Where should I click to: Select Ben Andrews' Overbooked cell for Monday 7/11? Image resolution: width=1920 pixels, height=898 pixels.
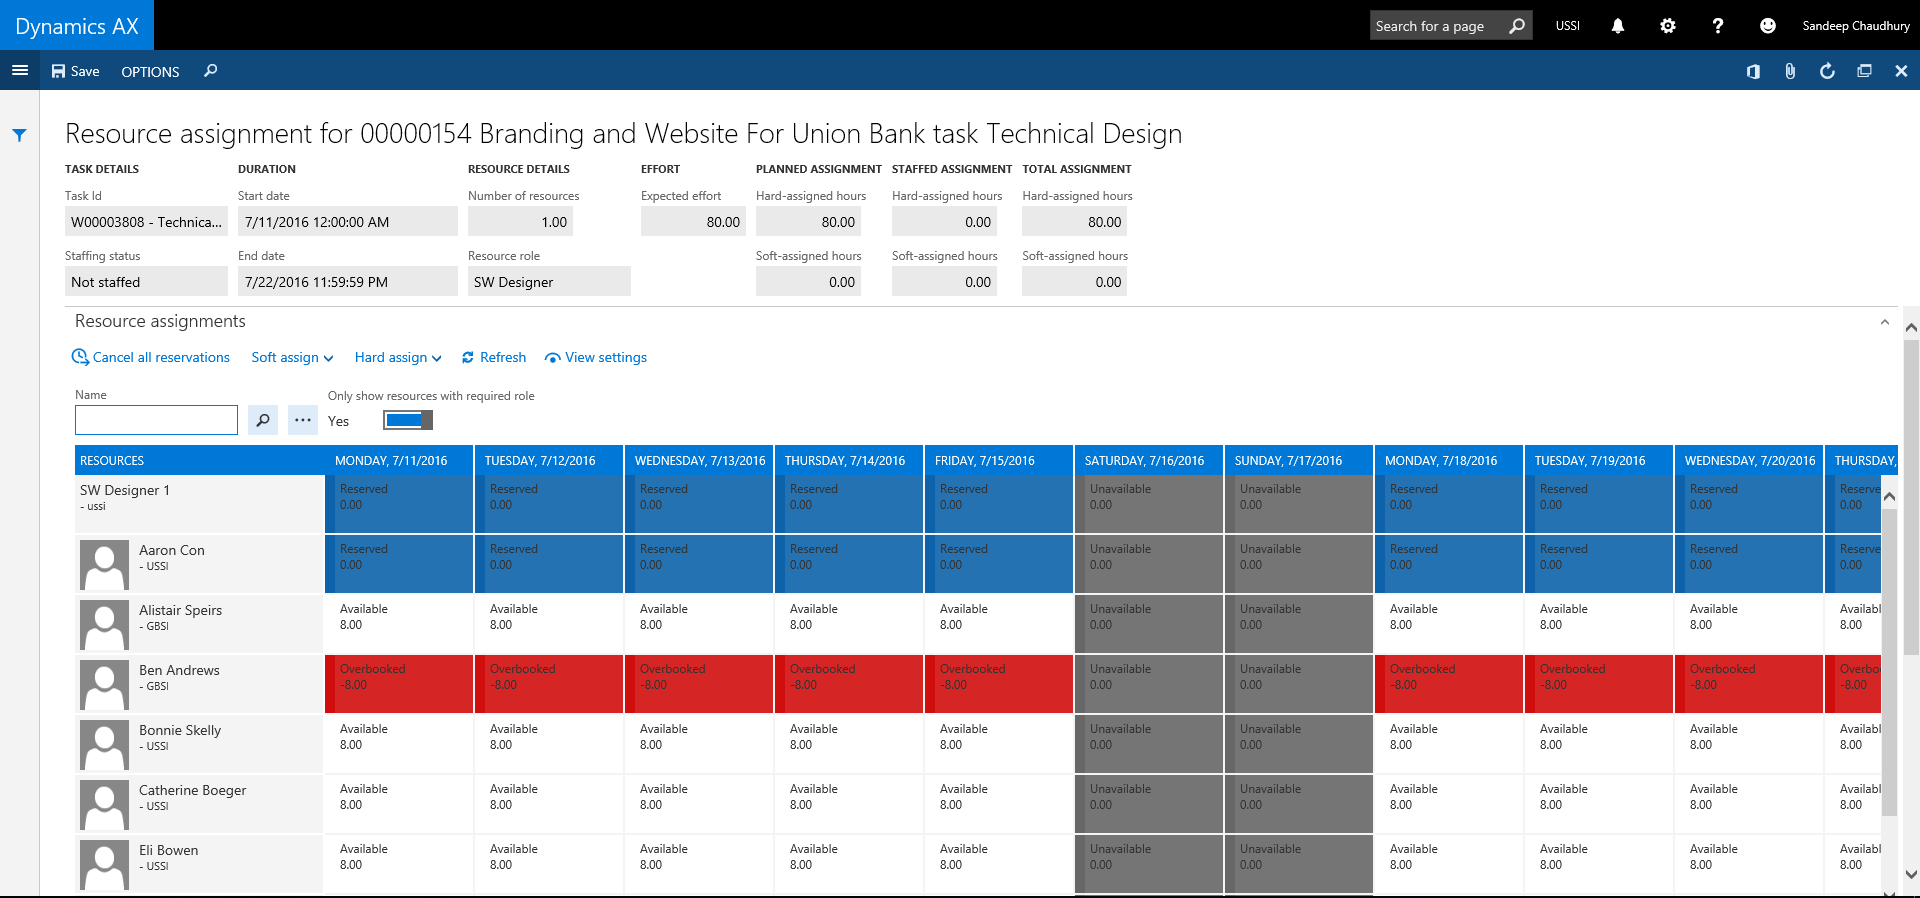pyautogui.click(x=399, y=684)
